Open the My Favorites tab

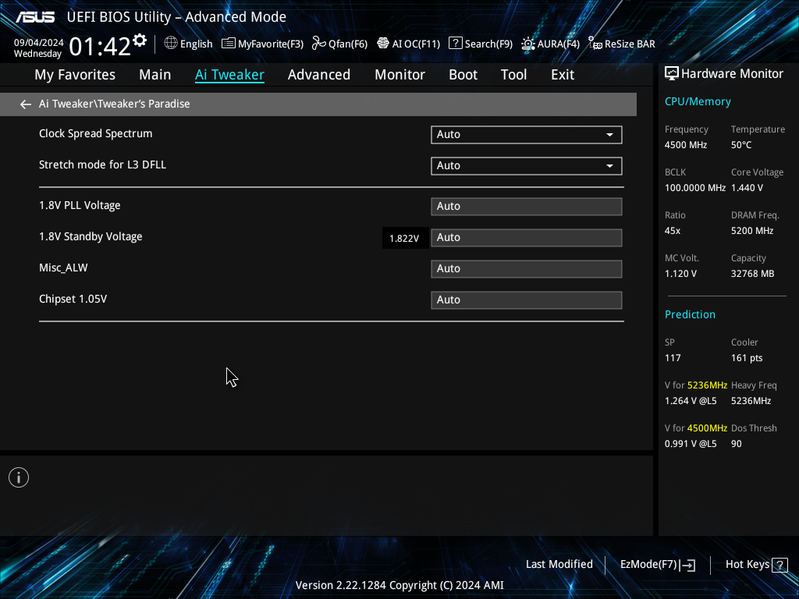click(75, 75)
